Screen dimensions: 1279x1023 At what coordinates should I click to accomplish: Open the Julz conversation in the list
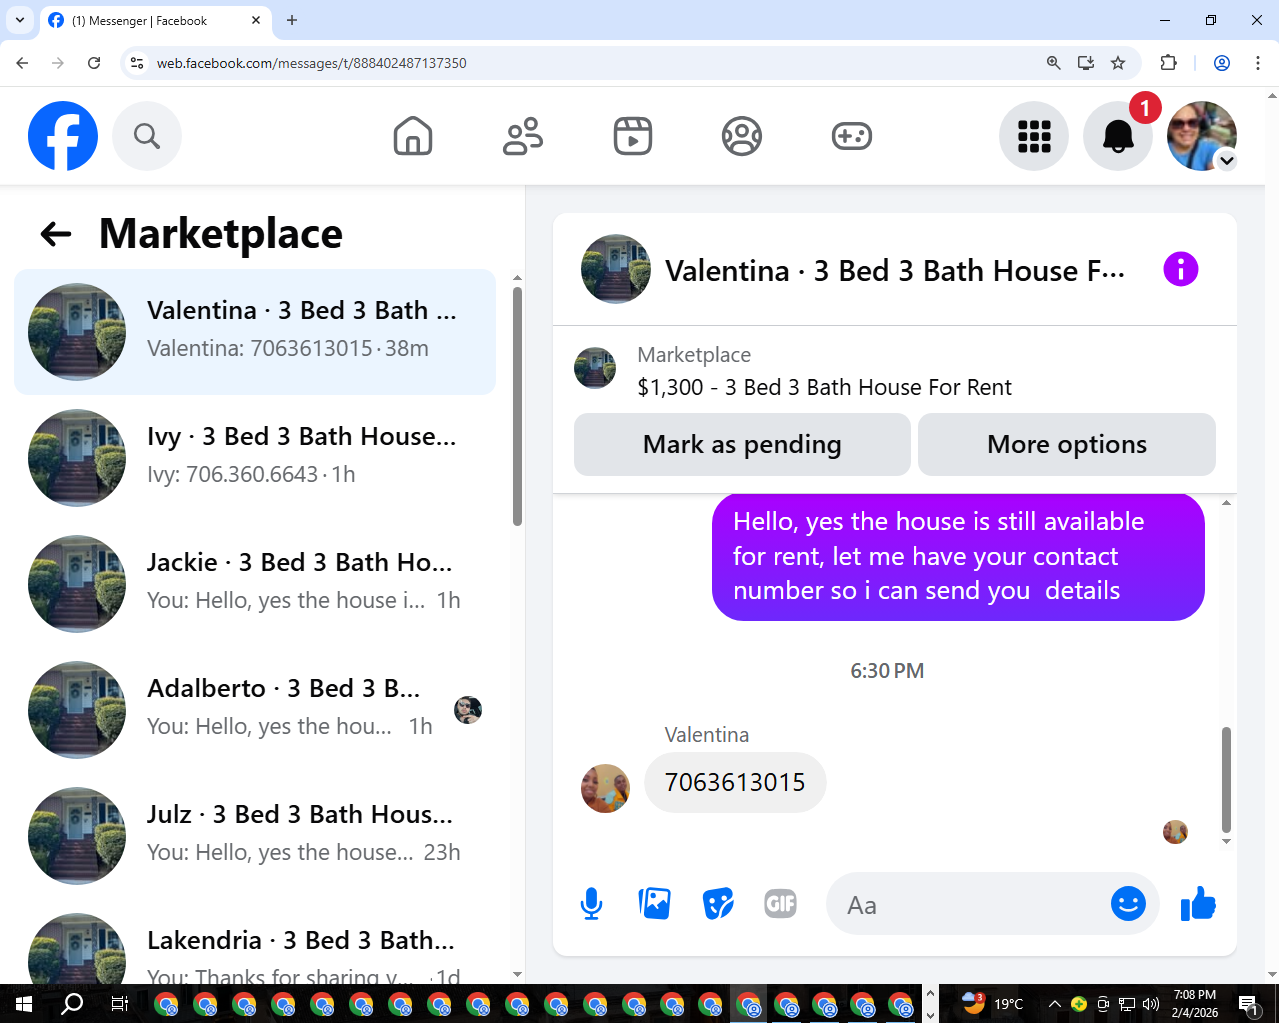[255, 836]
